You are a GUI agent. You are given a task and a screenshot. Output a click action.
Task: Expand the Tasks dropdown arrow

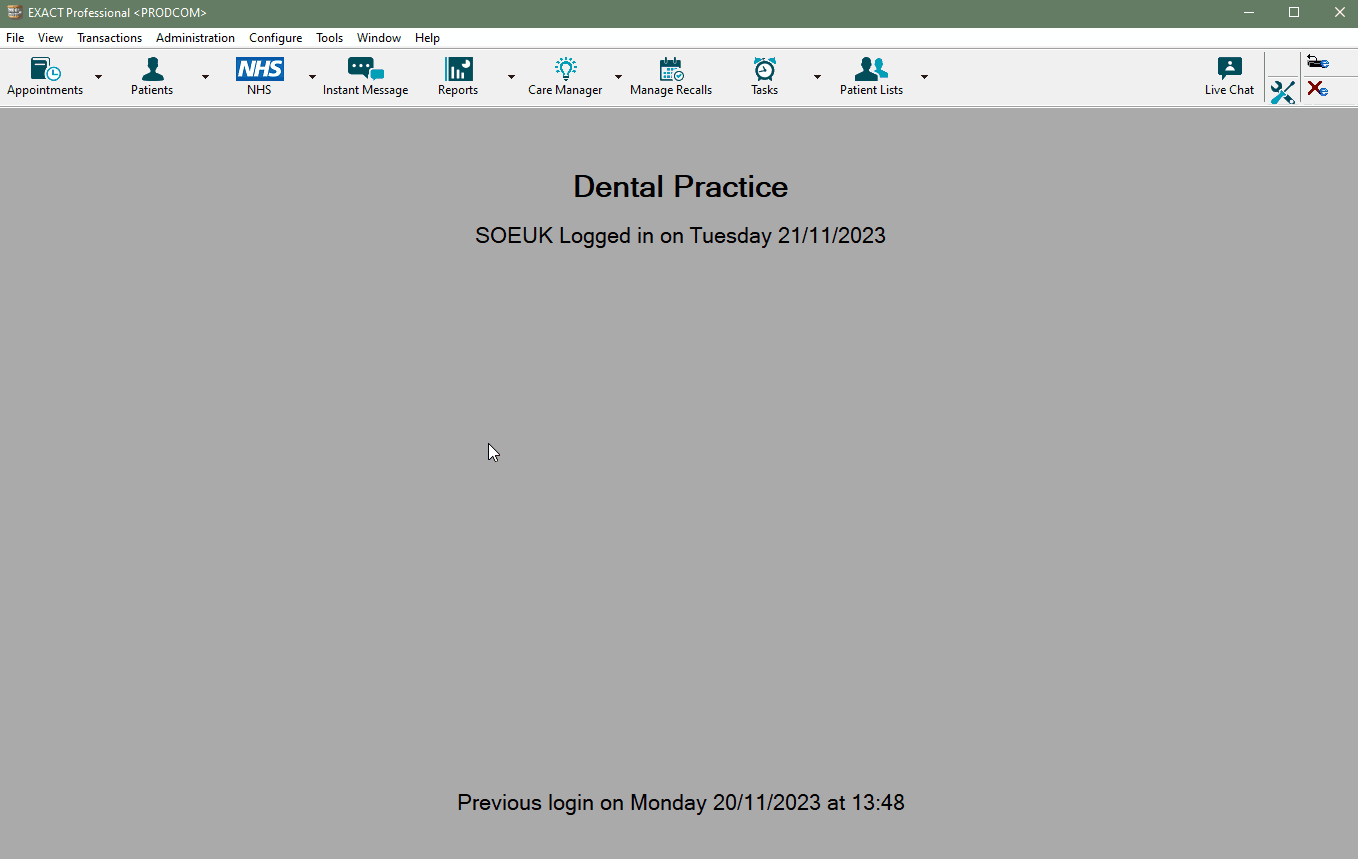click(x=817, y=77)
